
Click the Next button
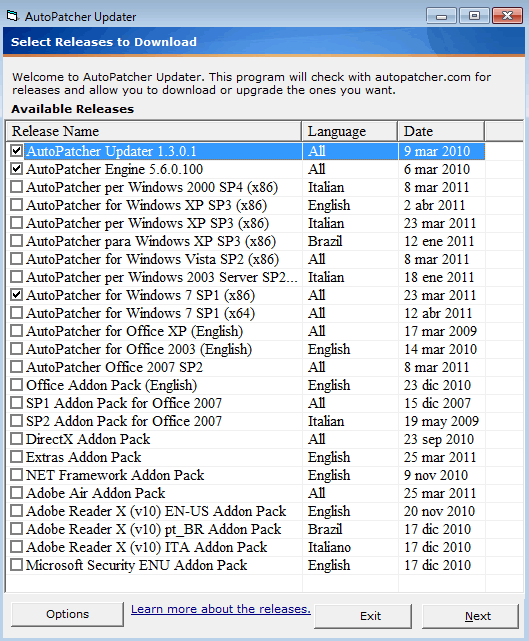471,616
